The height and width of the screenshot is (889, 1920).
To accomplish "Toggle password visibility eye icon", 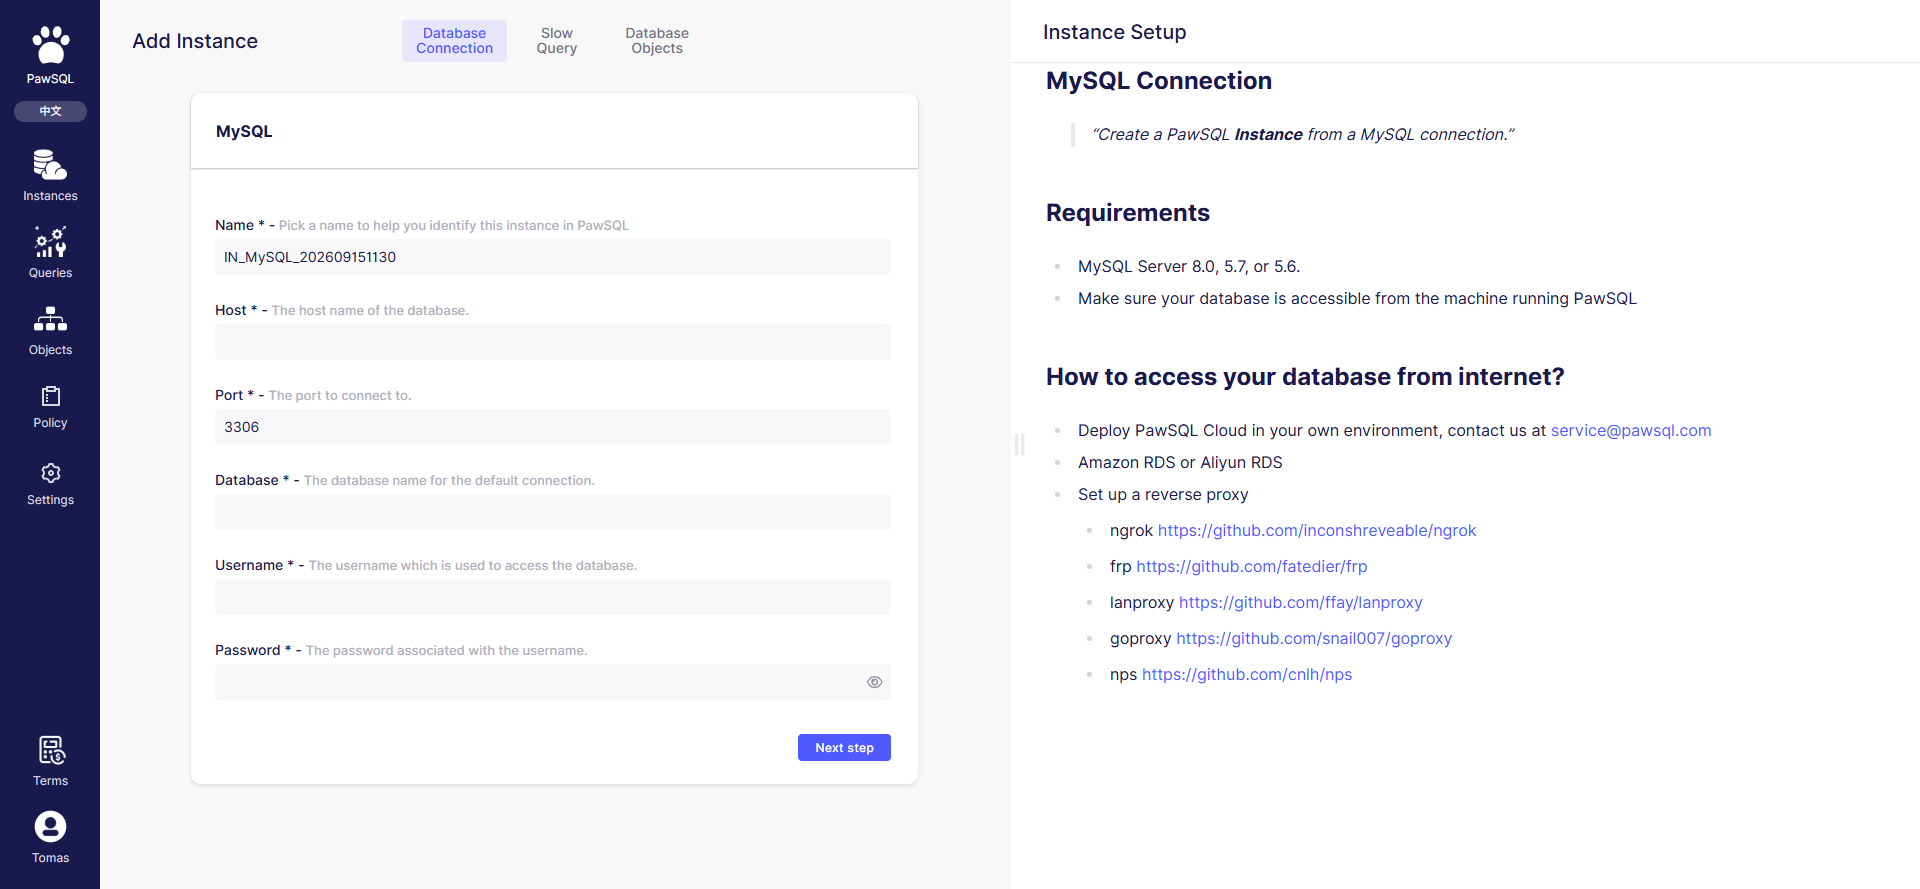I will click(874, 682).
